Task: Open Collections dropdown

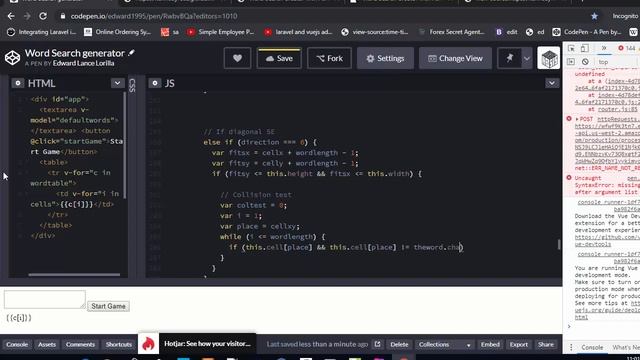Action: (x=444, y=344)
